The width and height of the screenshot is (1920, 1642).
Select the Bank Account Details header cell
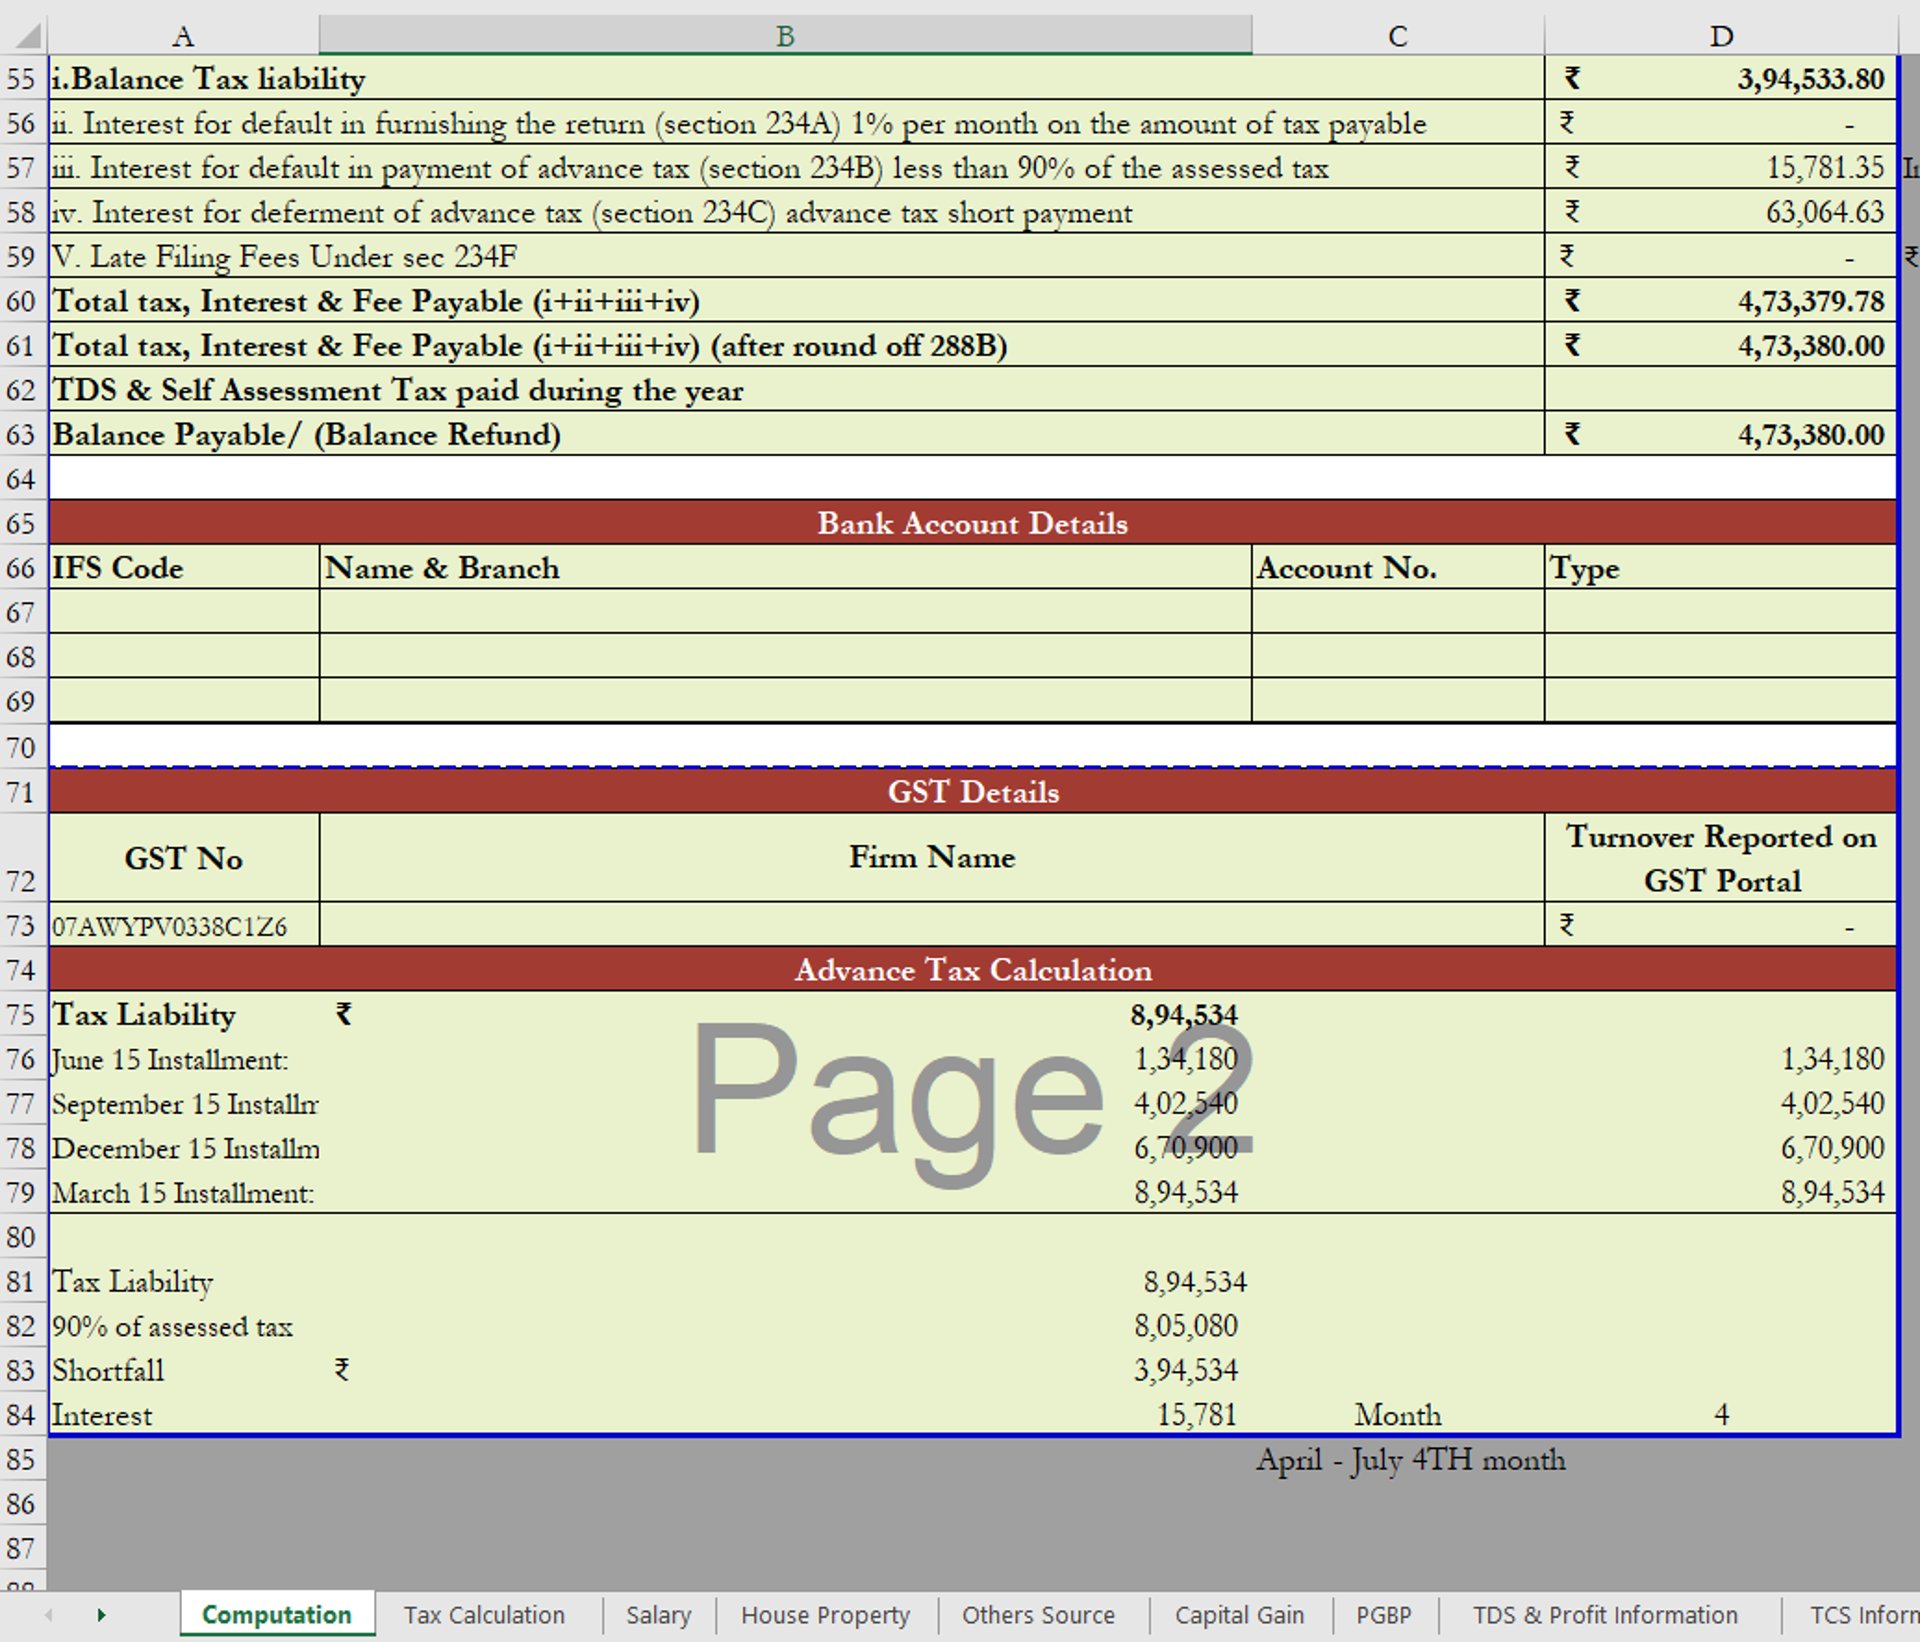tap(972, 523)
